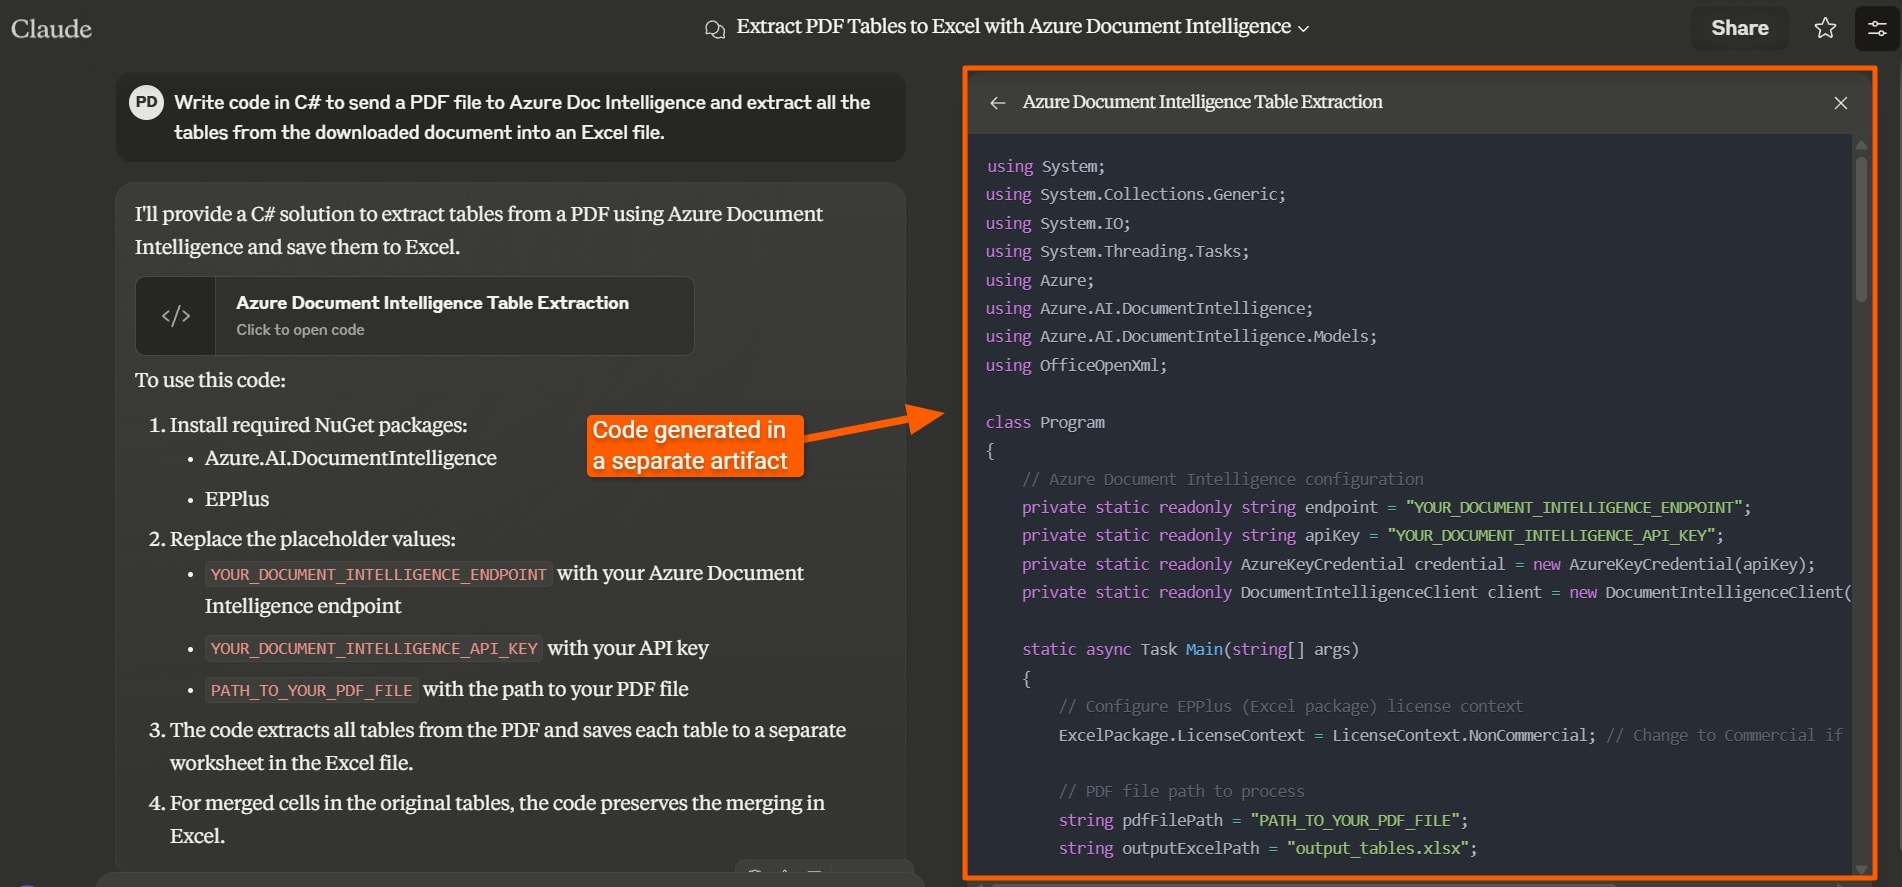Click the YOUR_DOCUMENT_INTELLIGENCE_ENDPOINT inline code in chat

378,574
